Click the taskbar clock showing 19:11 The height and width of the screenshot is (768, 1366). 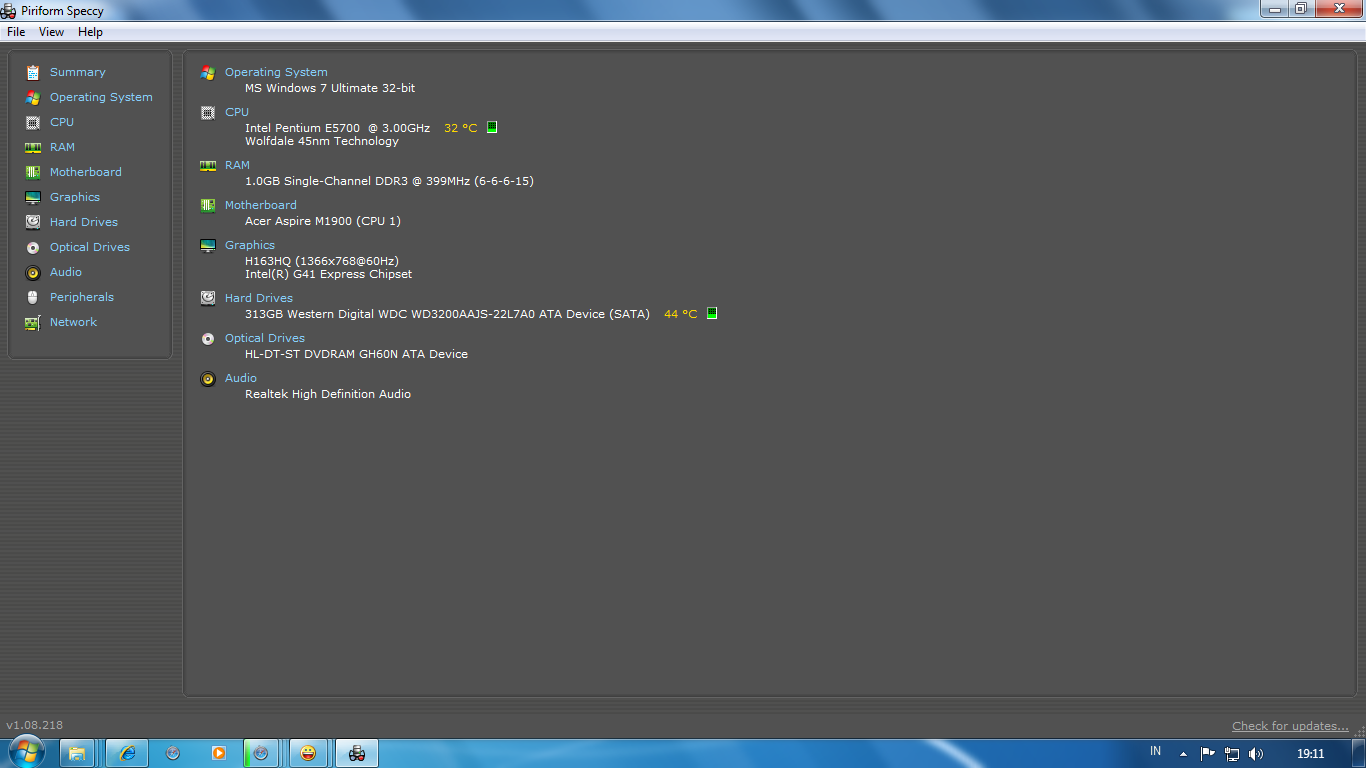coord(1311,754)
